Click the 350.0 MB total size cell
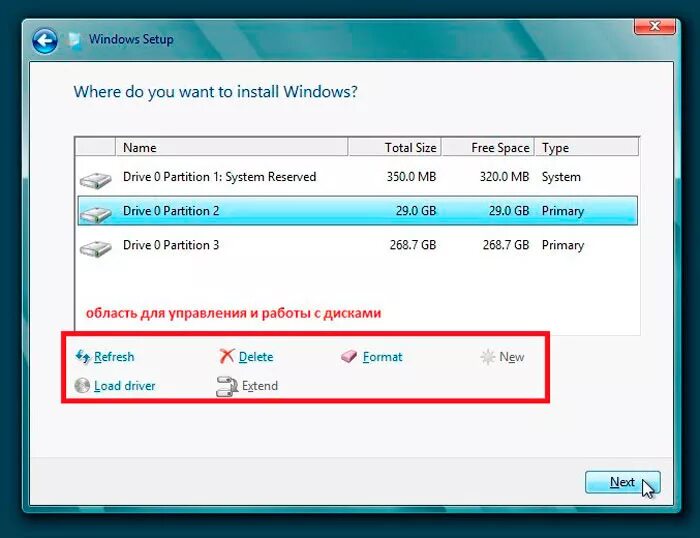The height and width of the screenshot is (538, 700). click(x=411, y=177)
